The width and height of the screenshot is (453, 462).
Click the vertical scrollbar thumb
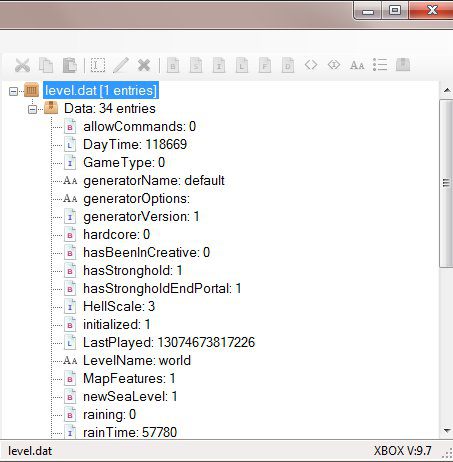tap(446, 183)
